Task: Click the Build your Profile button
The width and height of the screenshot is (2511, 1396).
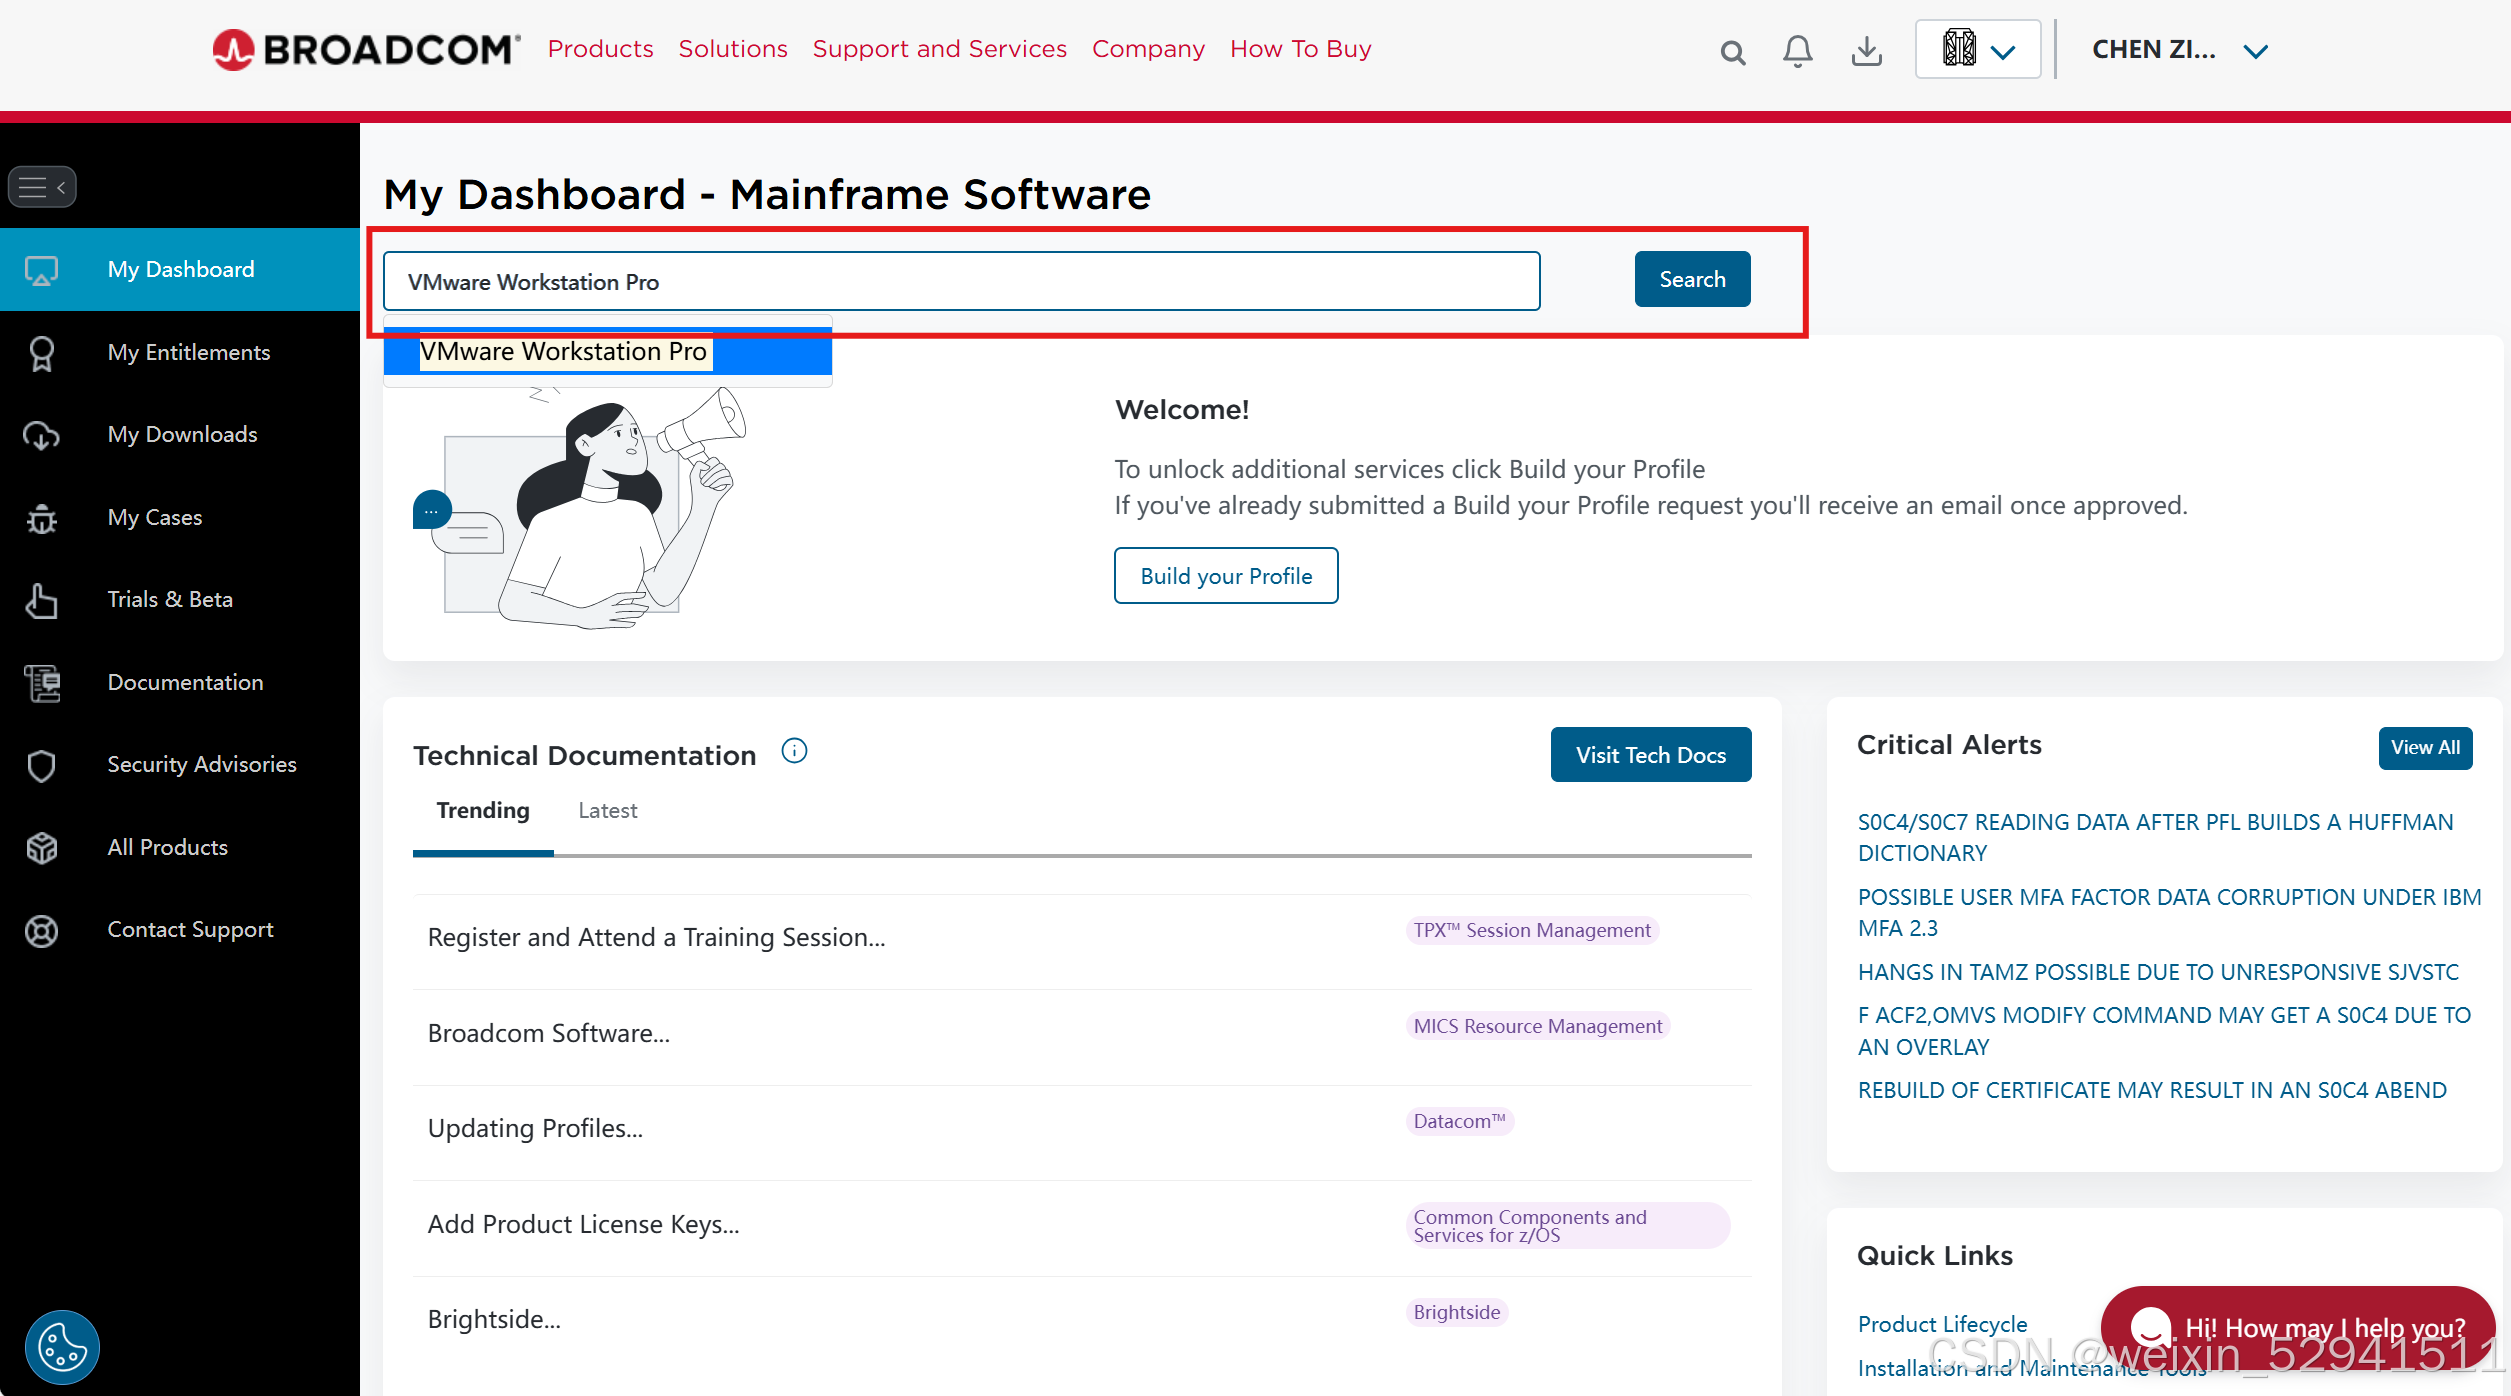Action: [x=1225, y=576]
